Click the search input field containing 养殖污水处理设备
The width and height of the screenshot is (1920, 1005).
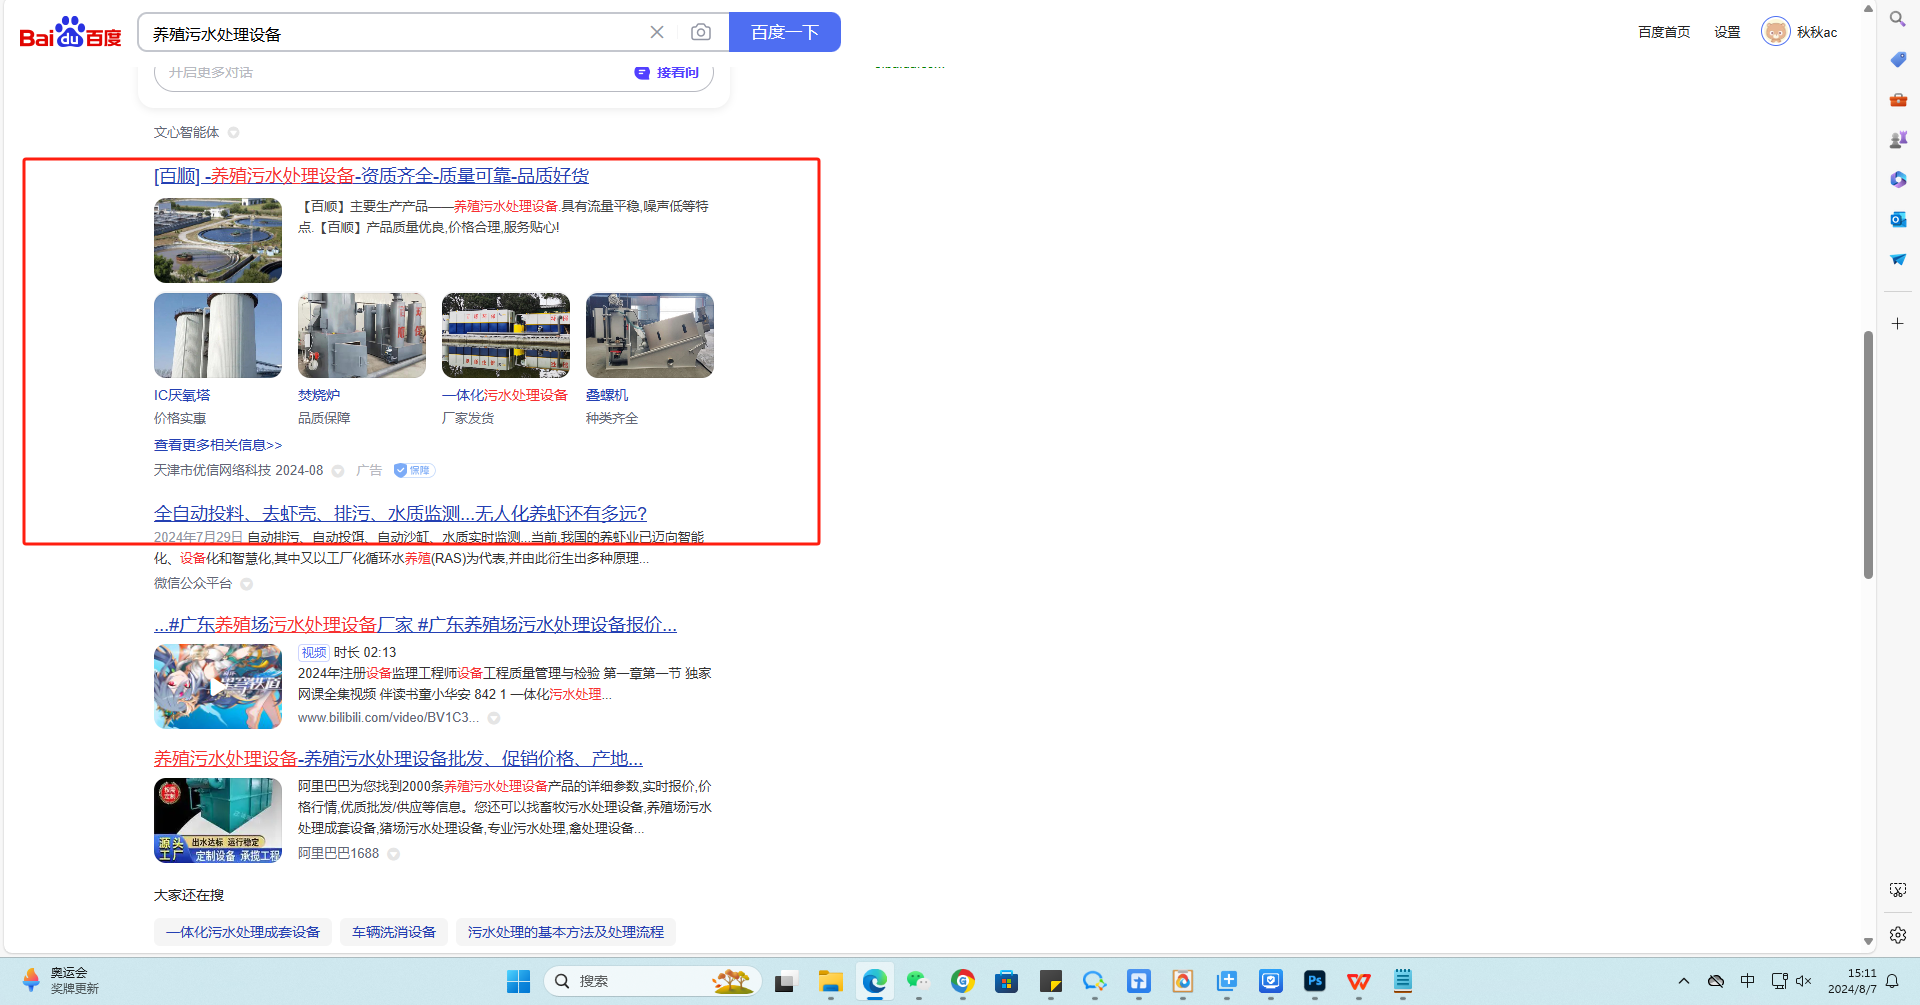pos(390,34)
